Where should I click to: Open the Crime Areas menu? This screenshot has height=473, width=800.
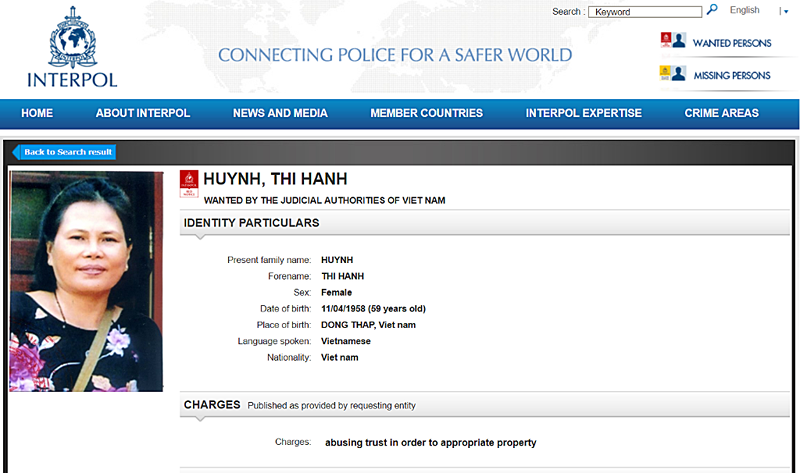(721, 114)
